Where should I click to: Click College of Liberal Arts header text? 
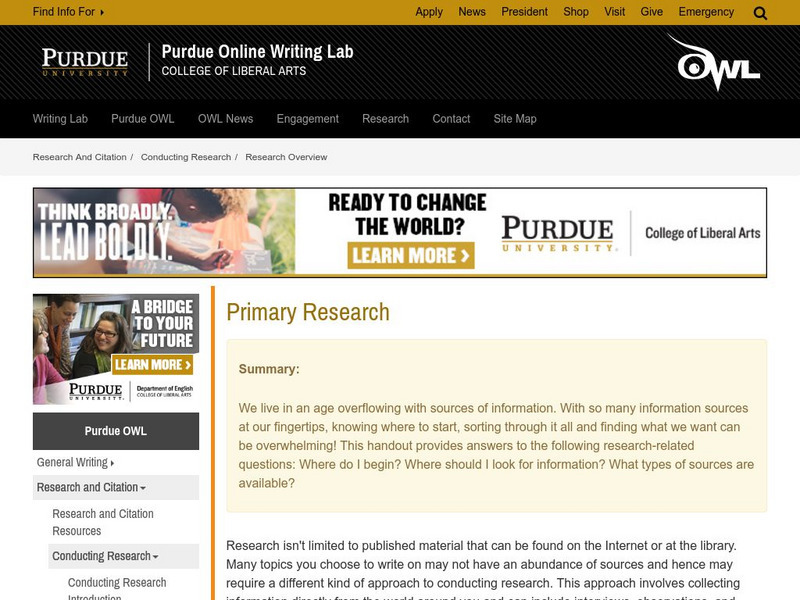coord(234,71)
